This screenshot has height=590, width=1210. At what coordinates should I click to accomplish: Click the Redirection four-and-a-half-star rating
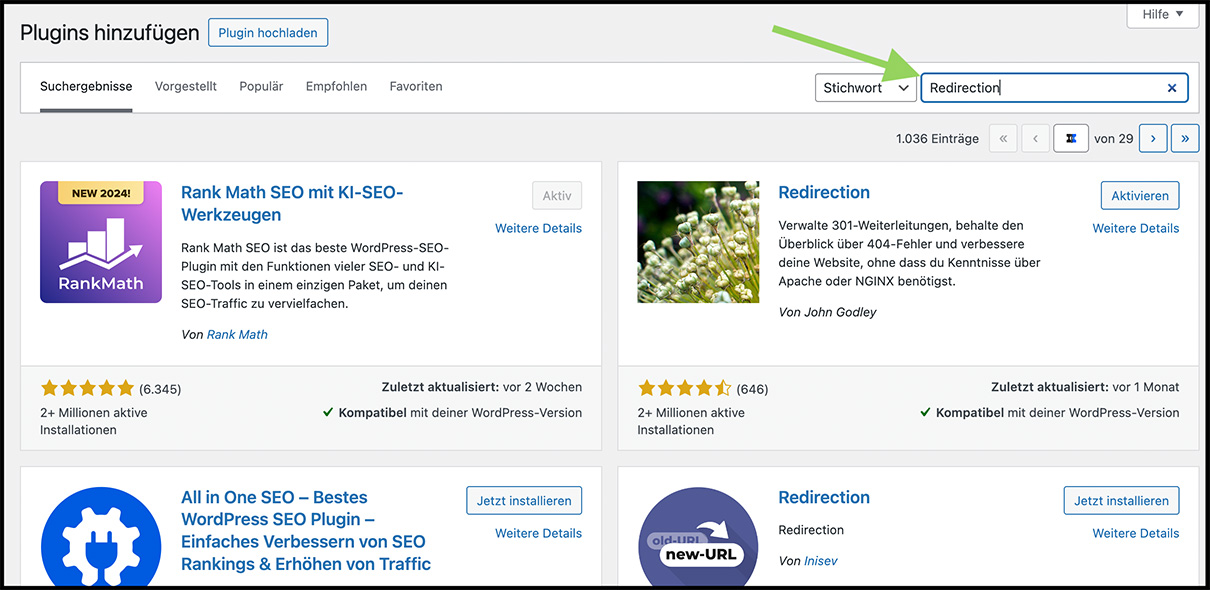(x=685, y=388)
